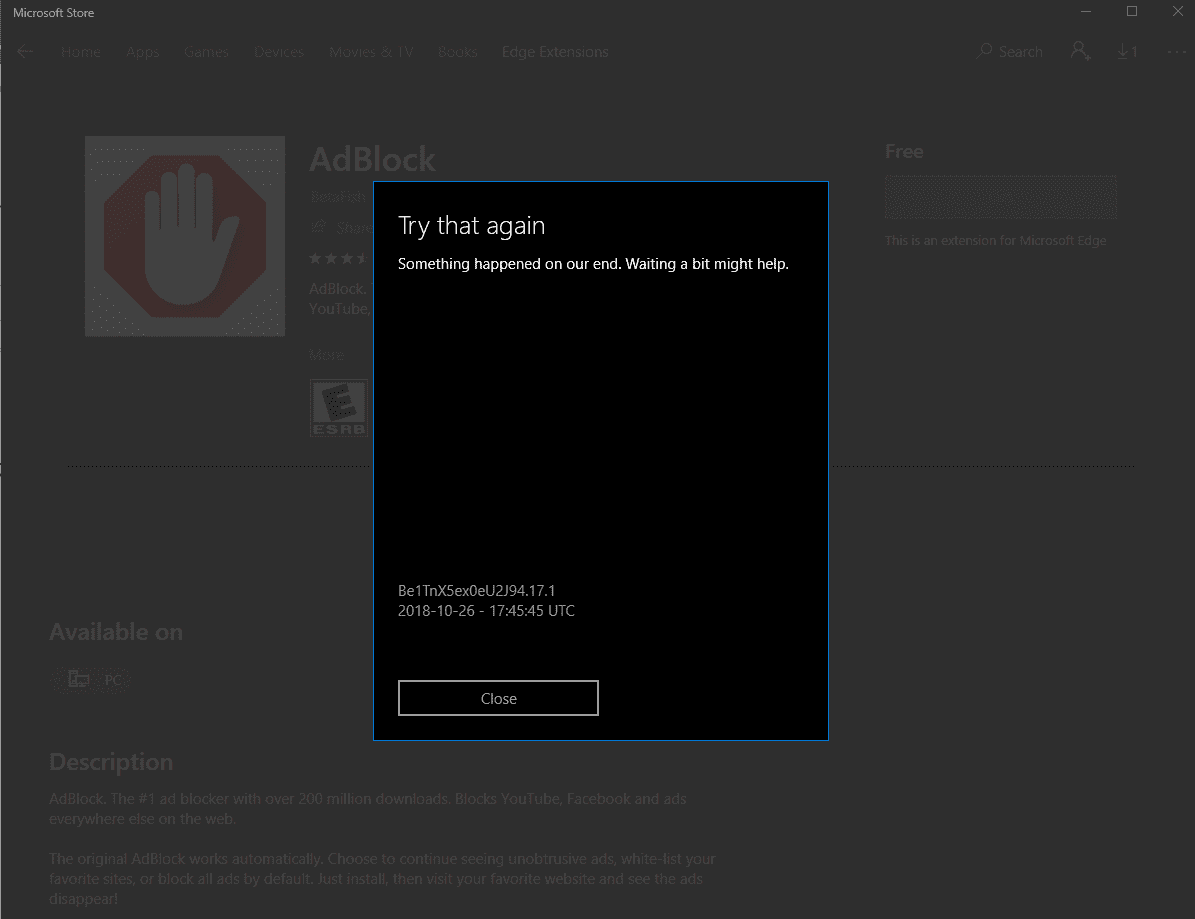This screenshot has width=1195, height=919.
Task: Close the Microsoft Store window
Action: (x=1177, y=12)
